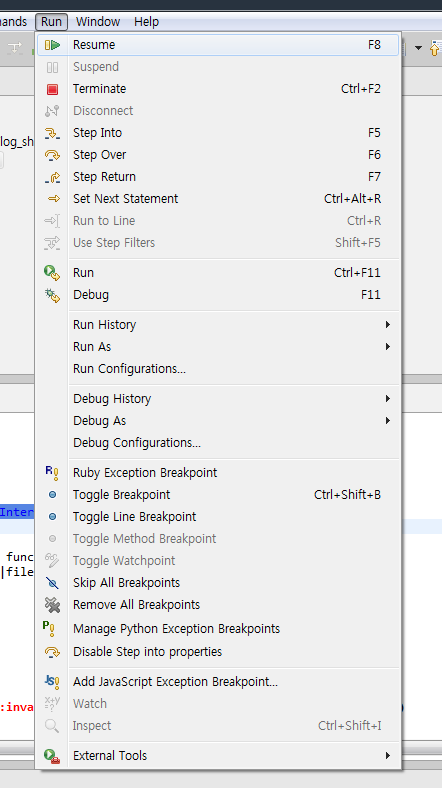
Task: Click the Ruby Exception Breakpoint icon
Action: pyautogui.click(x=52, y=473)
